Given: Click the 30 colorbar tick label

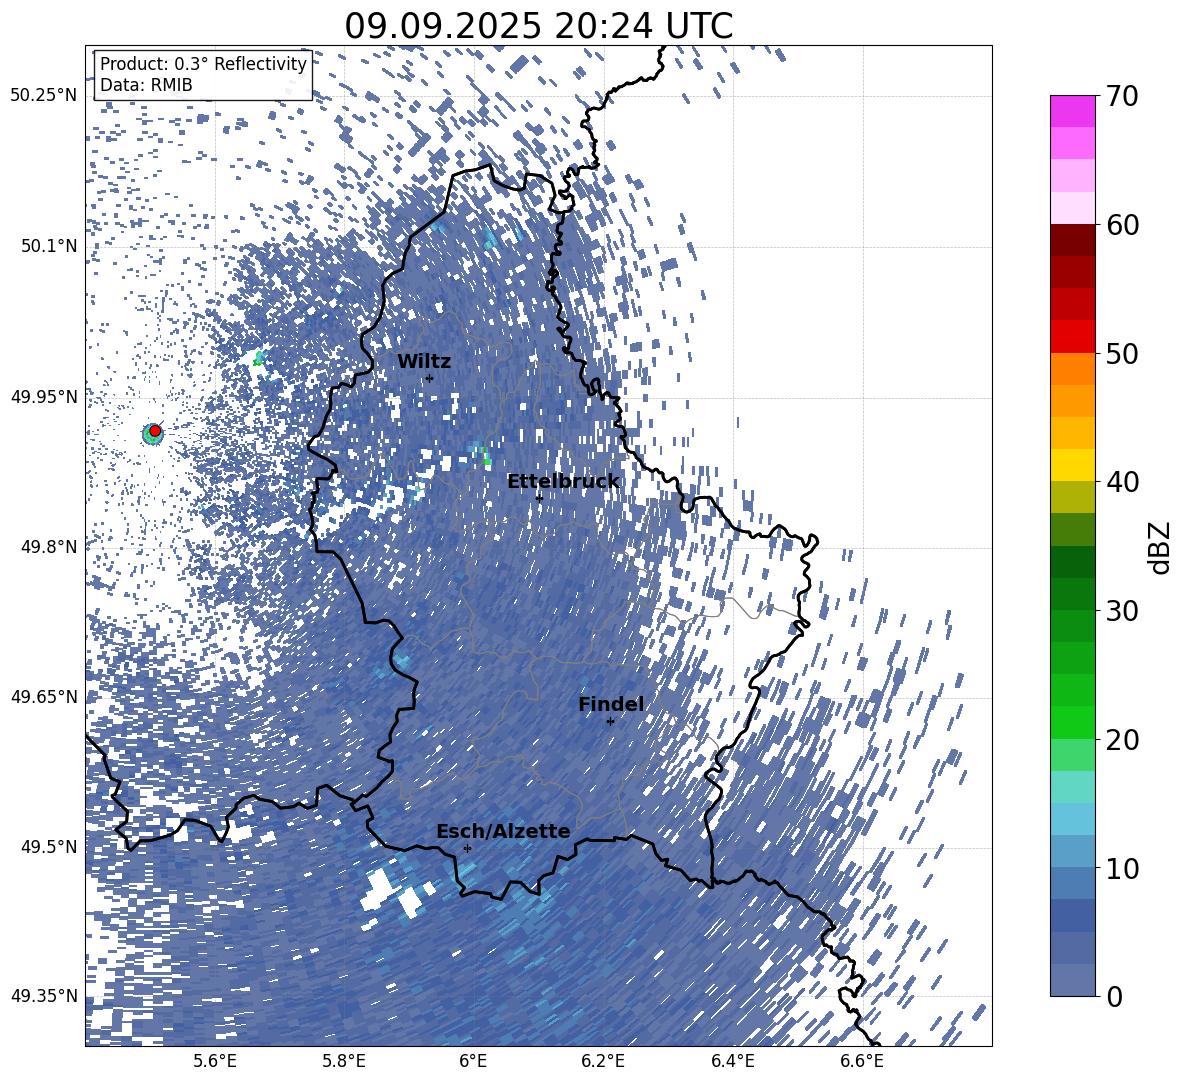Looking at the screenshot, I should tap(1122, 611).
